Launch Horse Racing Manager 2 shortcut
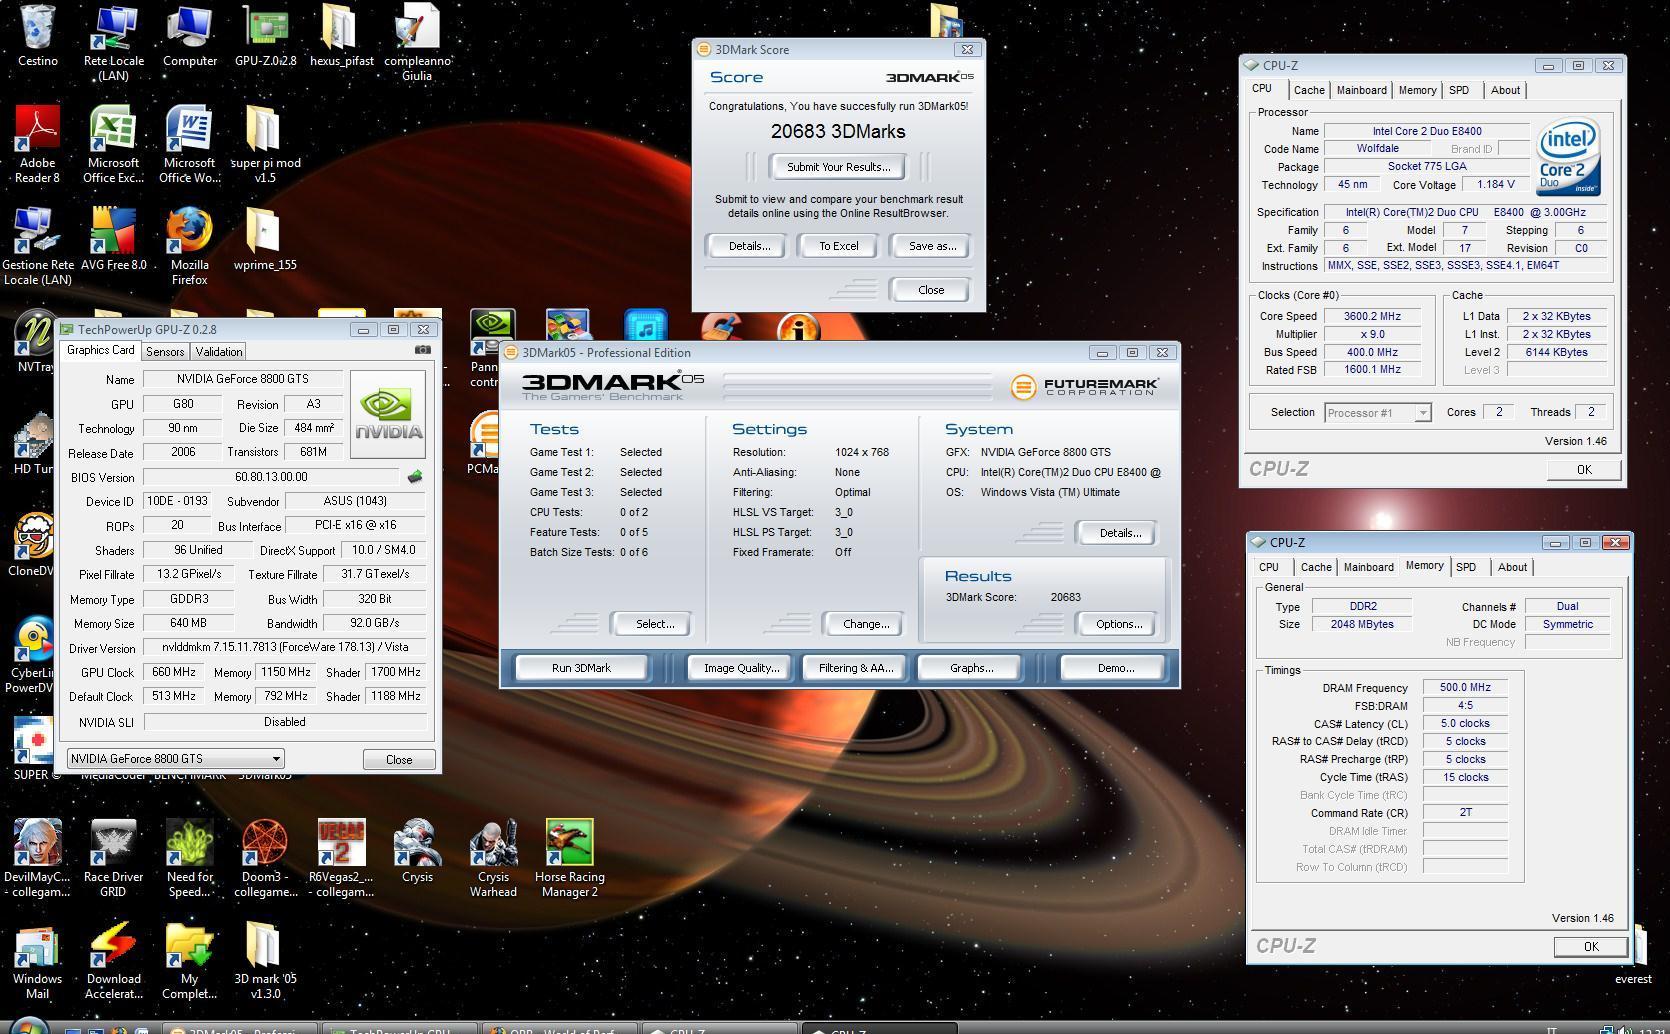 [x=569, y=858]
